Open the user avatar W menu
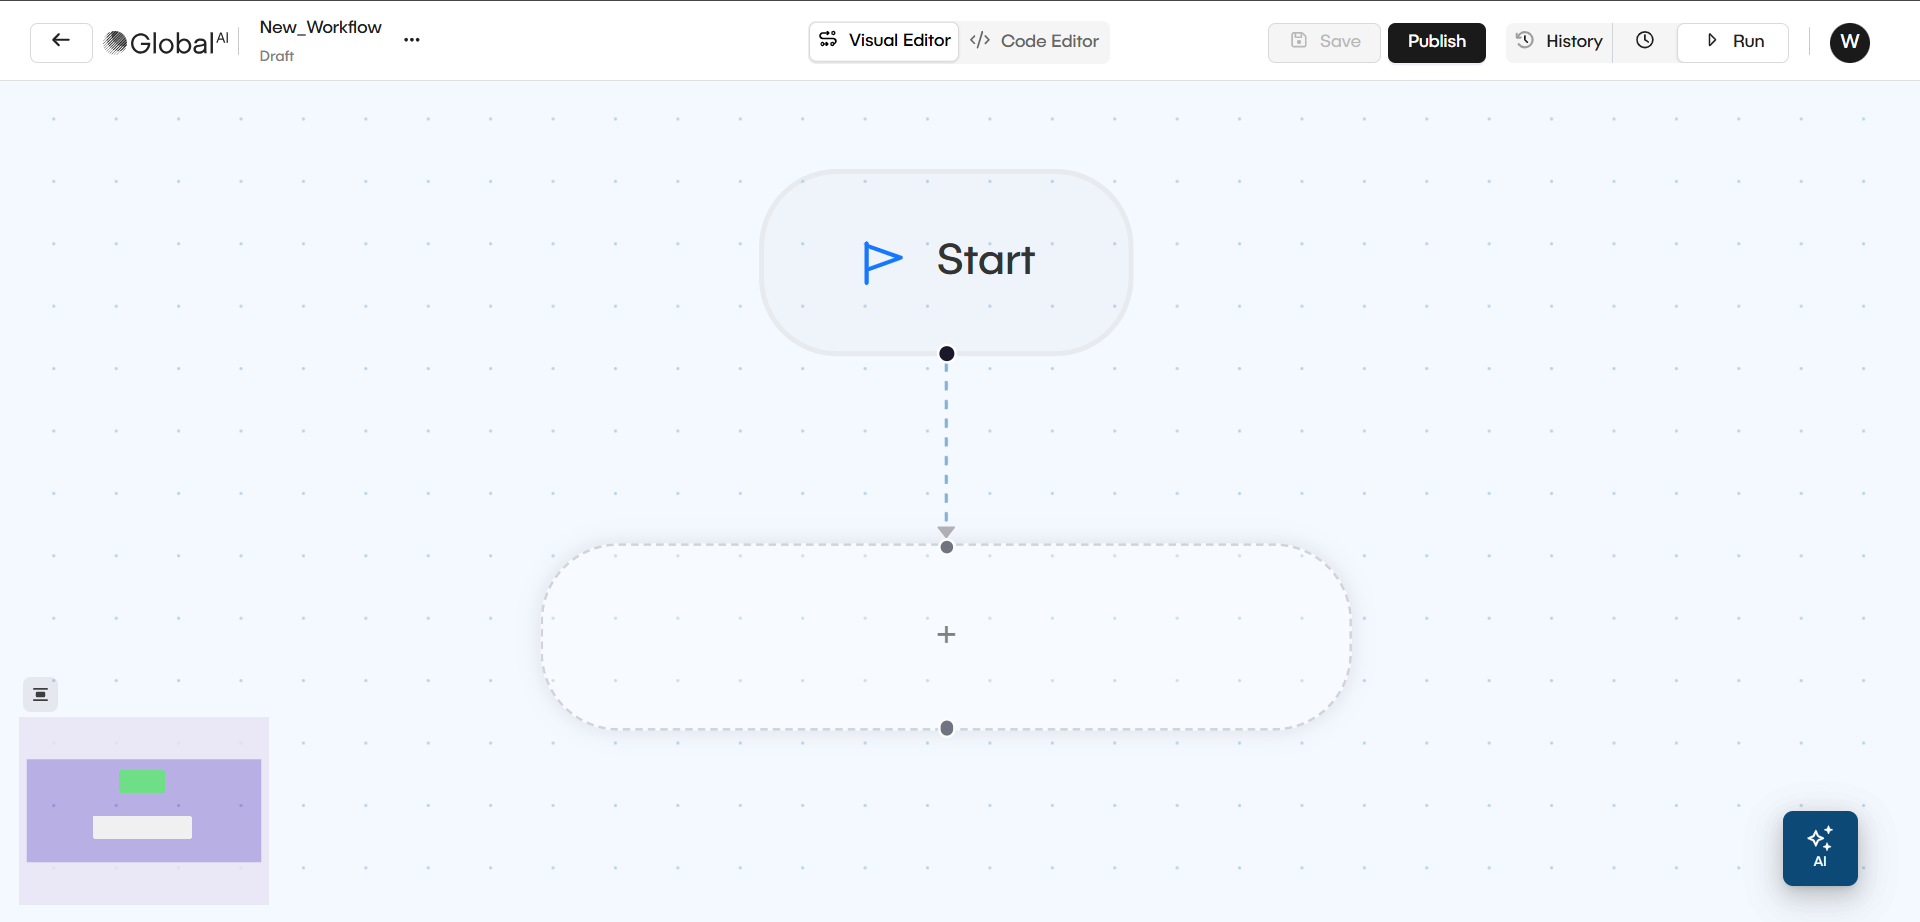The image size is (1920, 922). tap(1849, 43)
